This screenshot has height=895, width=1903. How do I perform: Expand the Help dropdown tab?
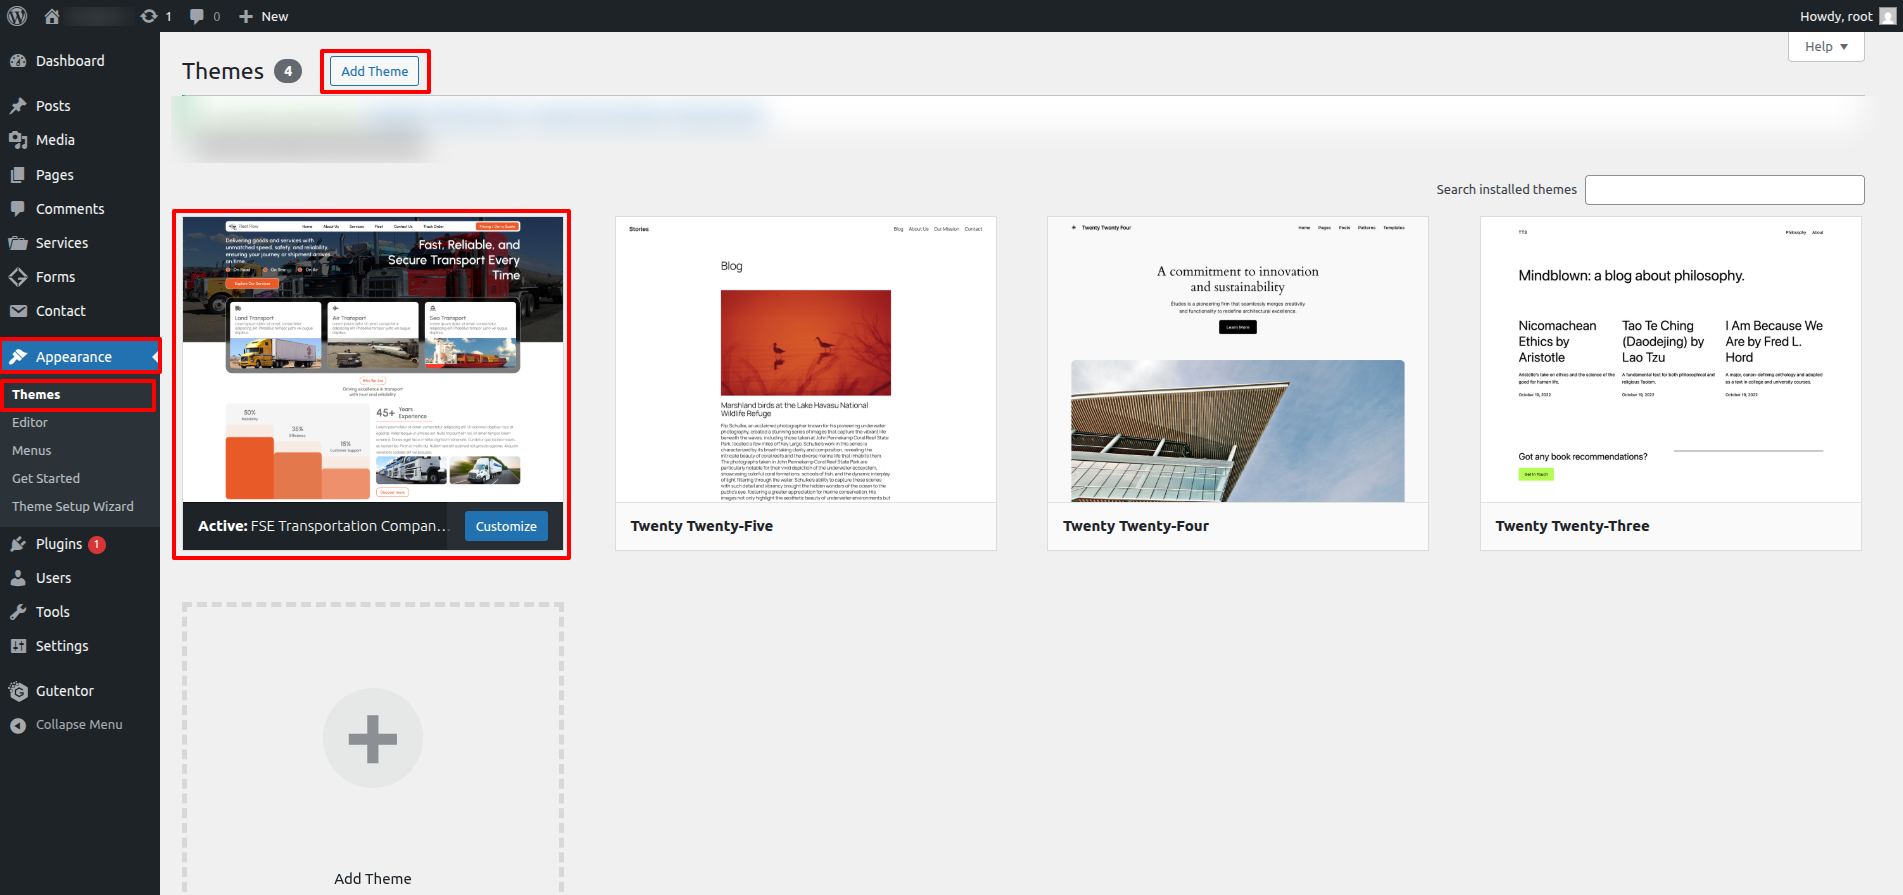pyautogui.click(x=1825, y=47)
